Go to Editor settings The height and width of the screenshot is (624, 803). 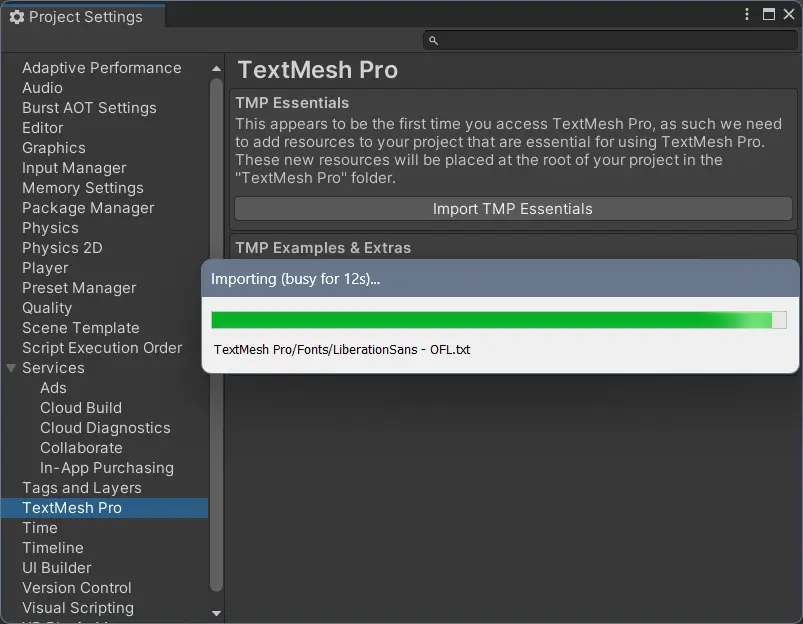tap(43, 128)
